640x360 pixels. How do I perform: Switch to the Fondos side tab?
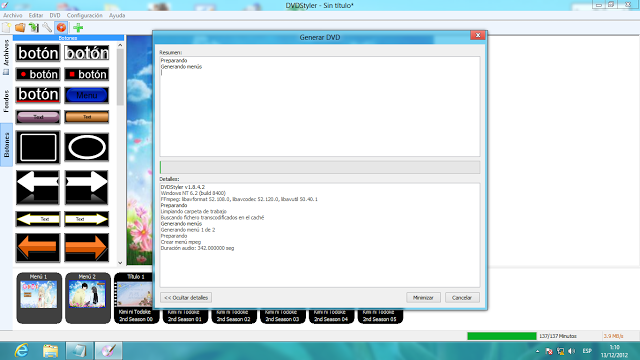6,101
